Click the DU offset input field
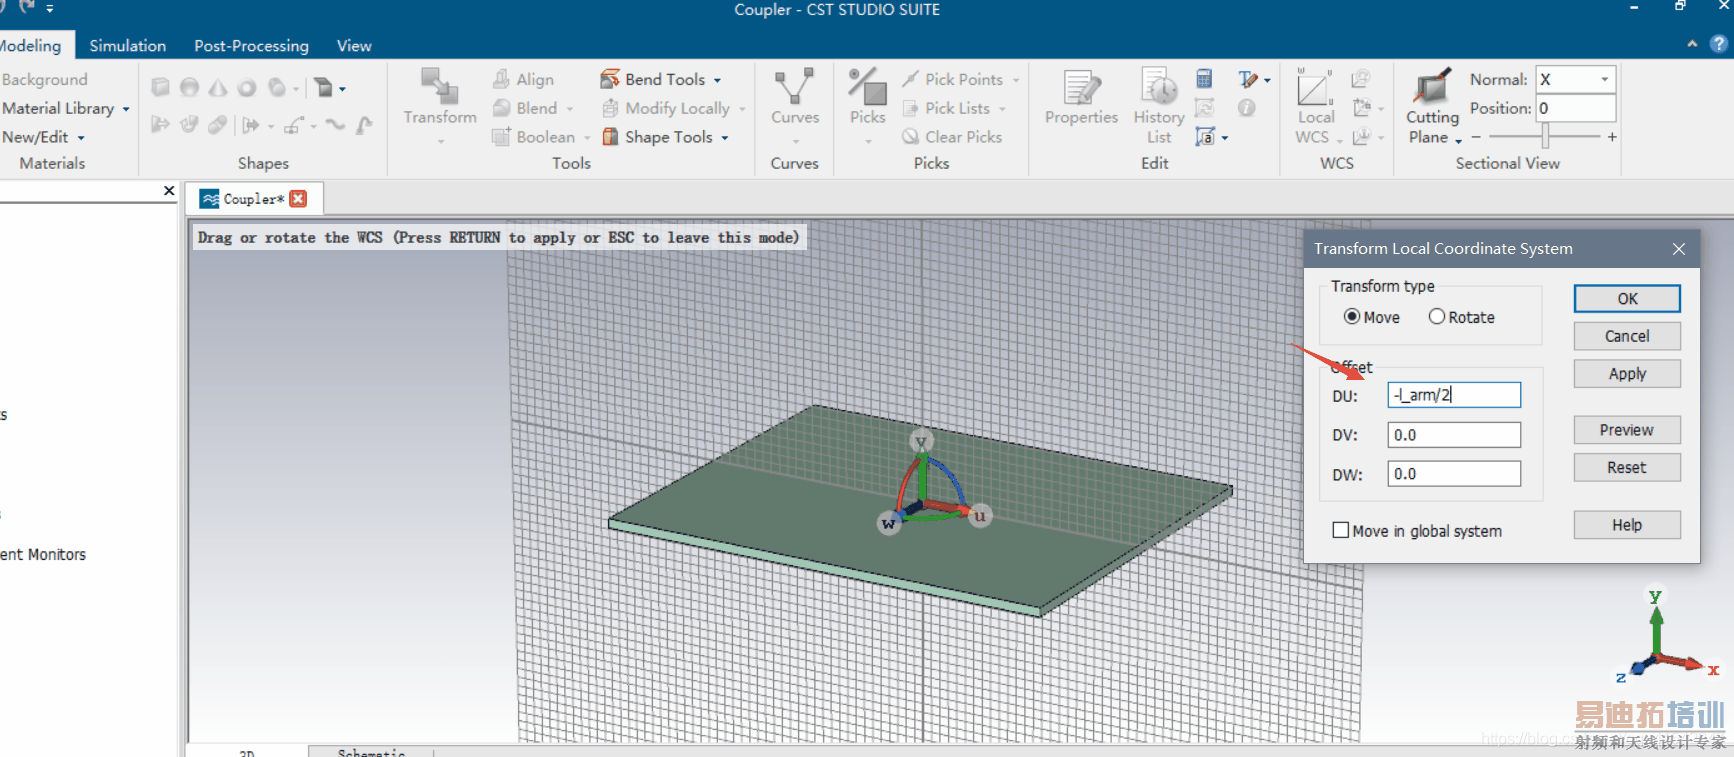Viewport: 1734px width, 757px height. 1454,395
